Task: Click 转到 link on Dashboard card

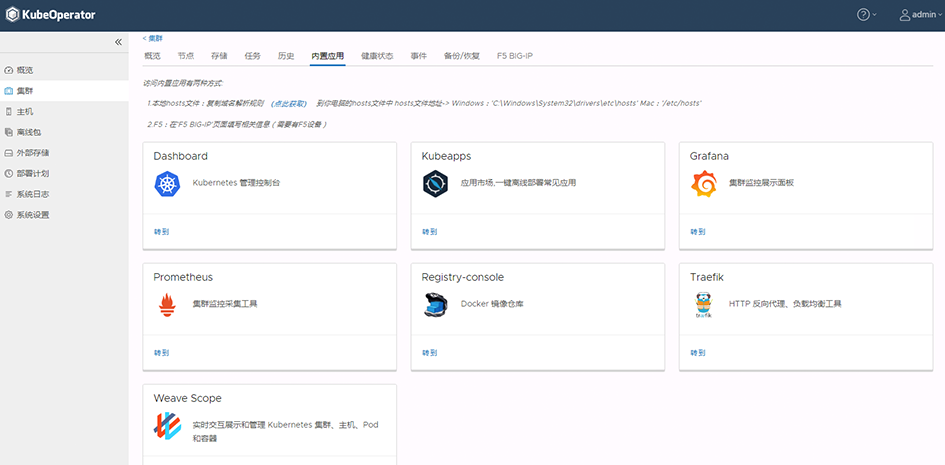Action: (161, 231)
